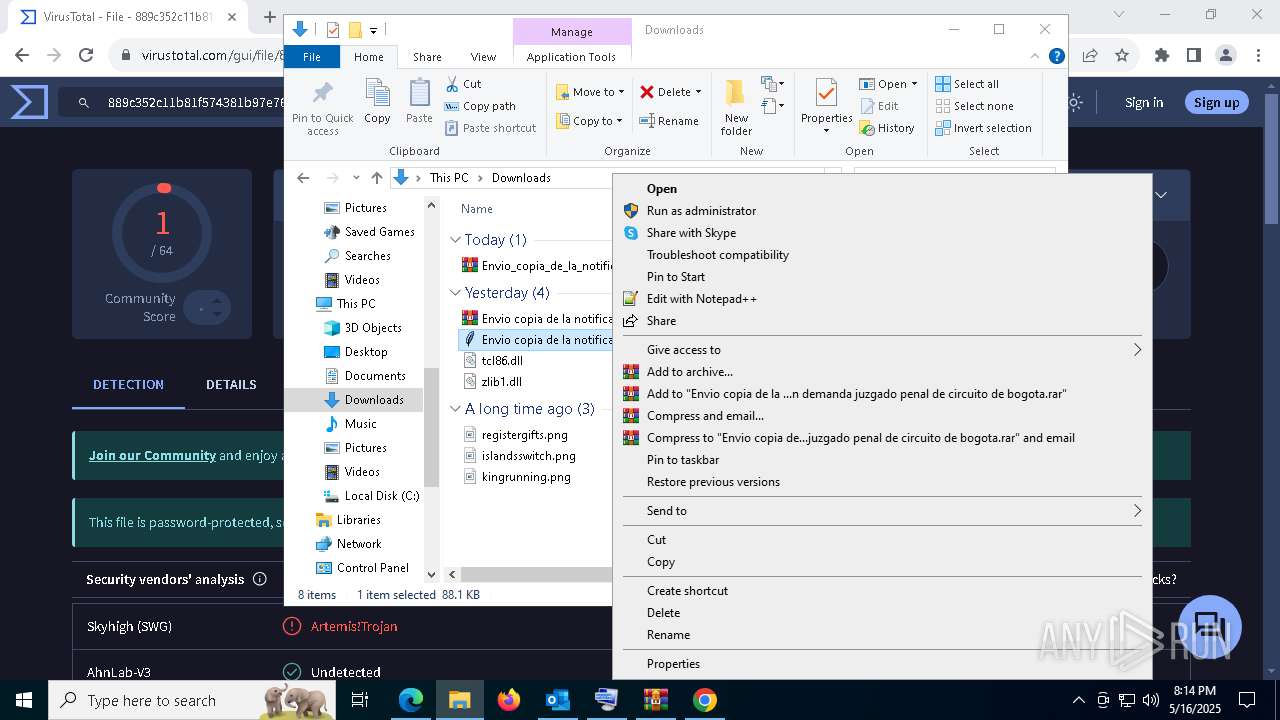Image resolution: width=1280 pixels, height=720 pixels.
Task: Open Control Panel in navigation pane
Action: tap(372, 568)
